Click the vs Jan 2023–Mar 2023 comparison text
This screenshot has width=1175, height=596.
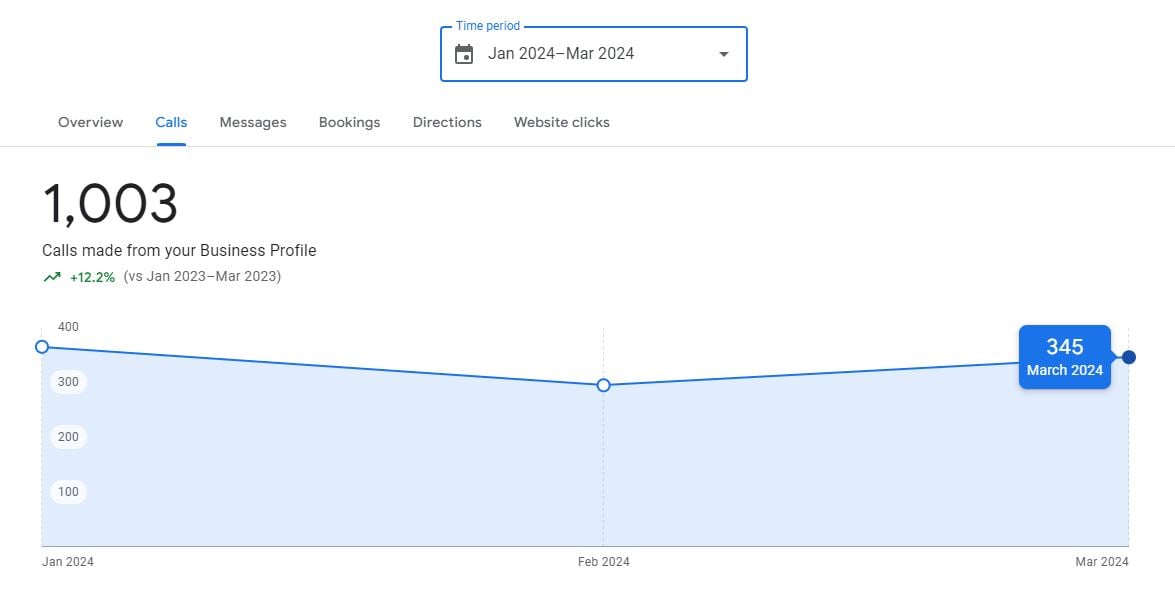pyautogui.click(x=202, y=277)
